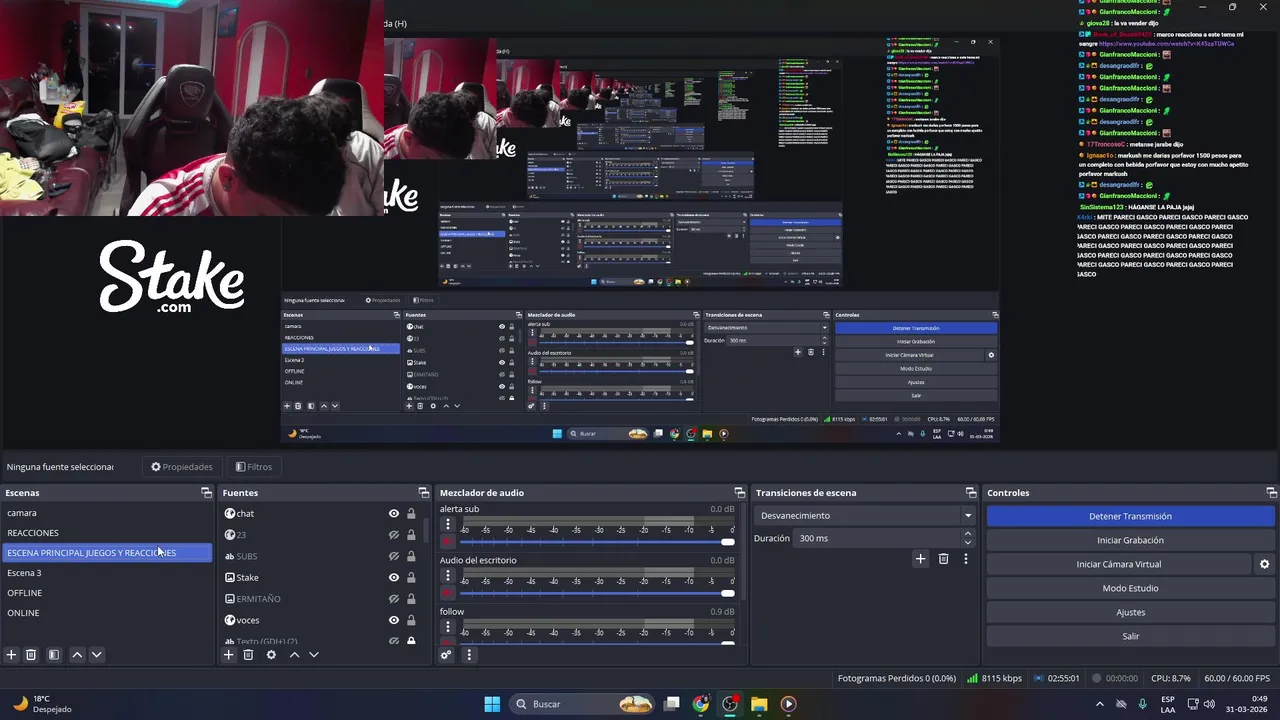Add a new scene in Escenas panel

click(11, 655)
